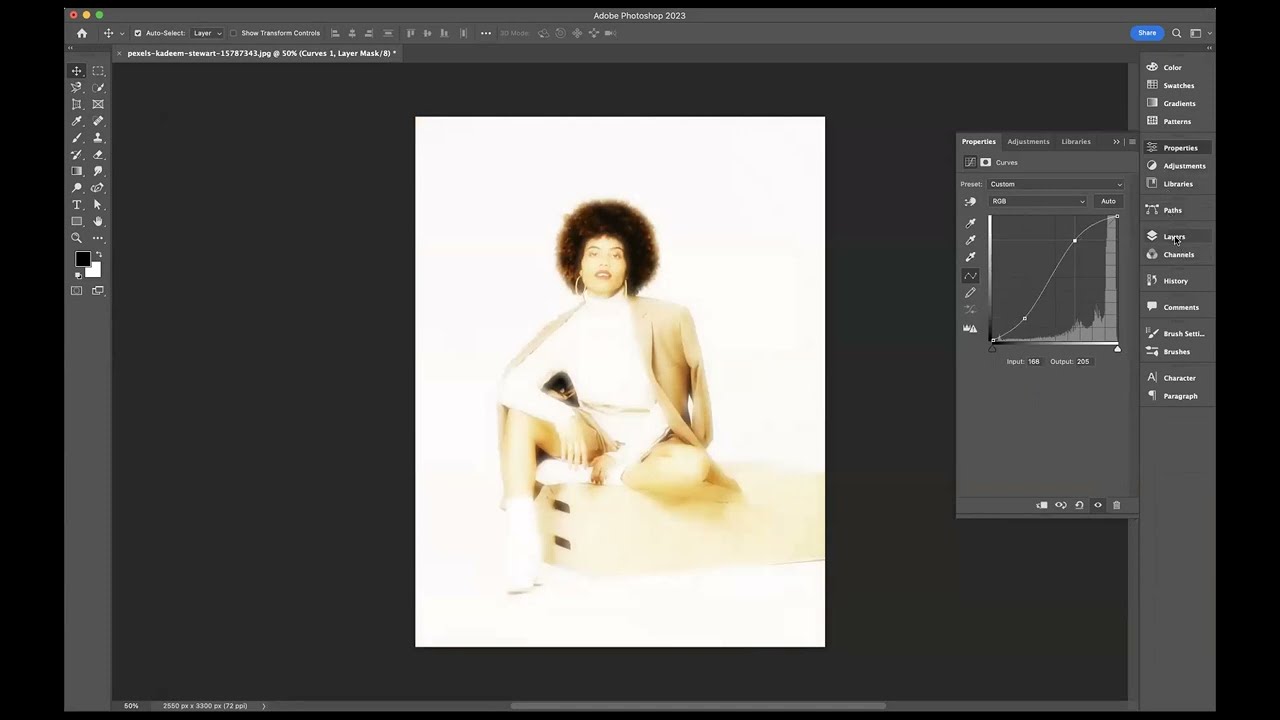This screenshot has width=1280, height=720.
Task: Open the Properties panel flyout menu
Action: click(x=1132, y=142)
